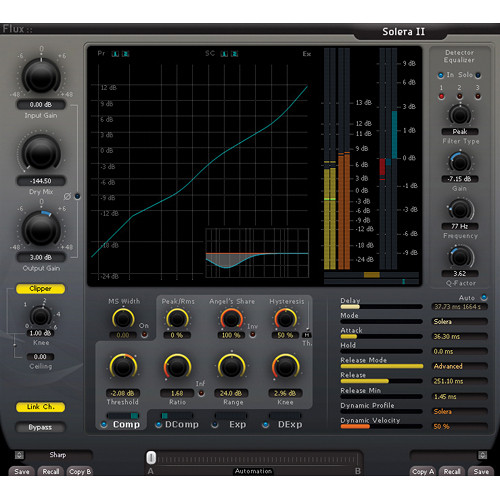Click the A/B Automation morph slider handle
500x500 pixels.
pyautogui.click(x=151, y=458)
